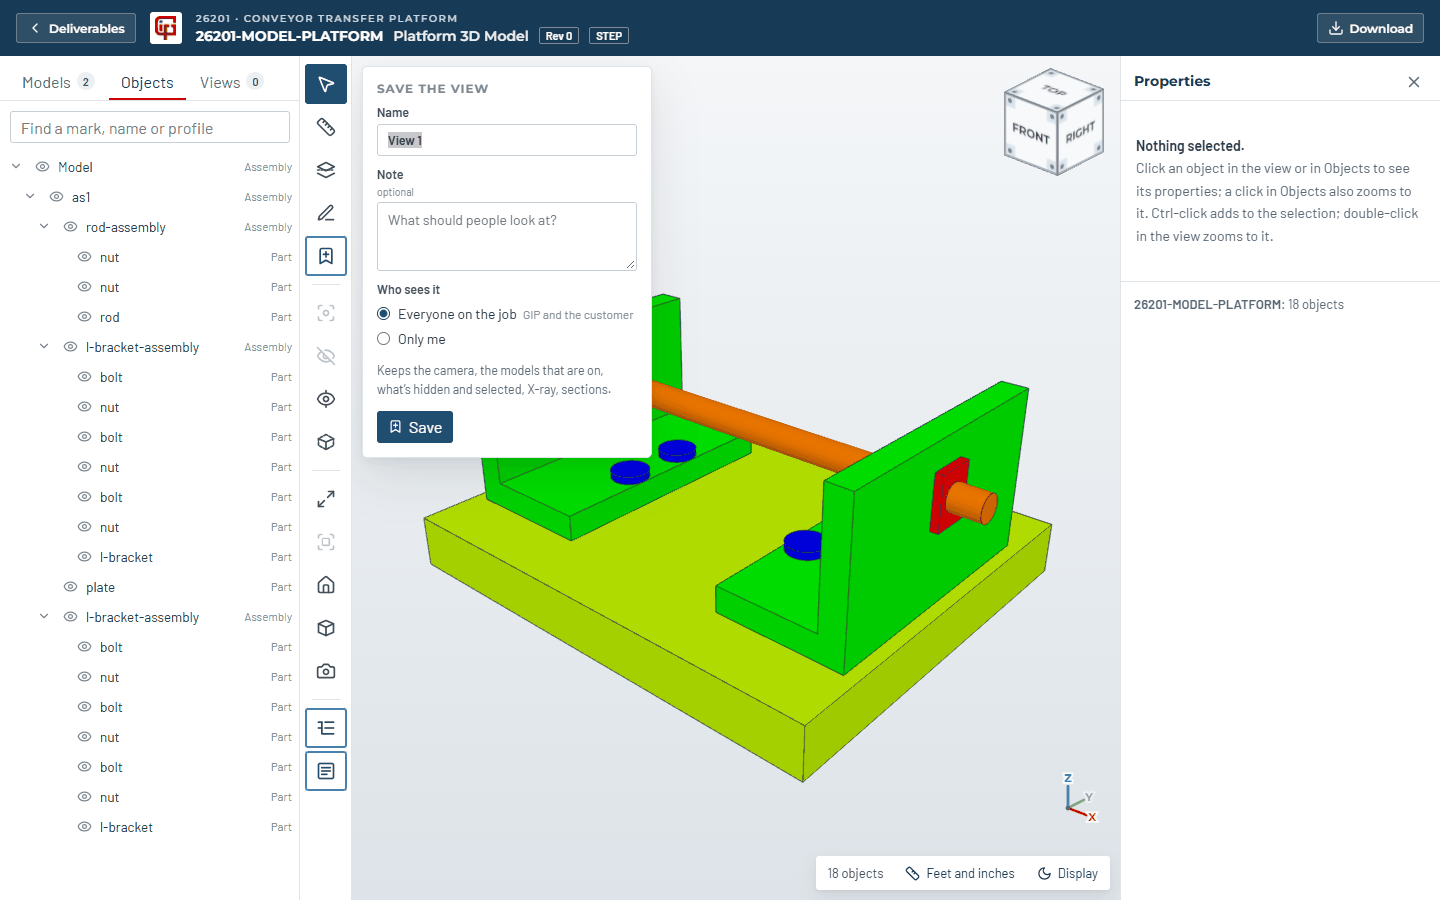Toggle the bookmark save-view tool
The width and height of the screenshot is (1440, 900).
[x=326, y=256]
